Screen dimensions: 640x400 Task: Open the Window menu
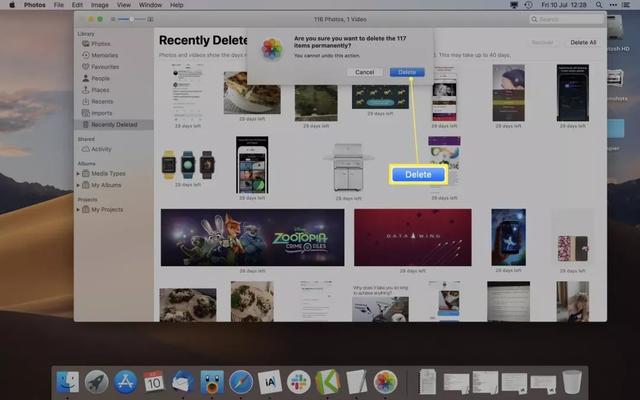(x=150, y=5)
